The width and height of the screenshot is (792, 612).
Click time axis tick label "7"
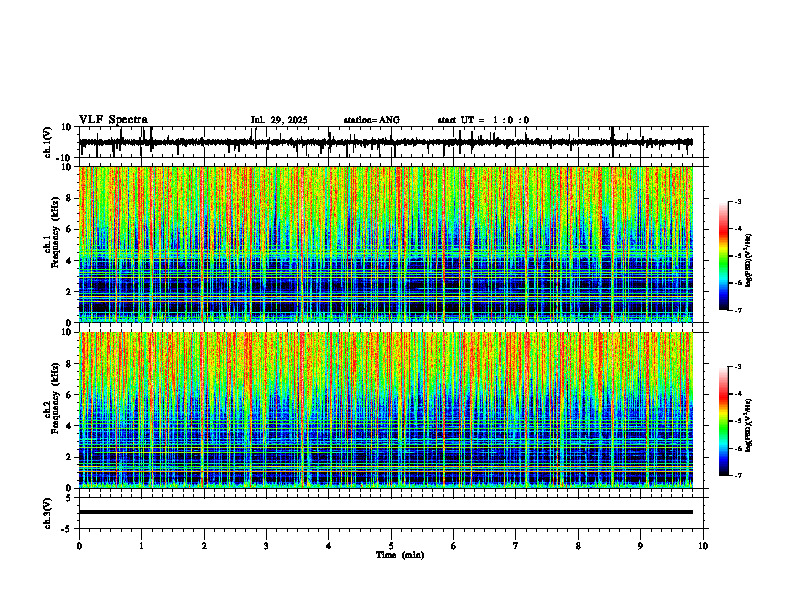pos(516,546)
